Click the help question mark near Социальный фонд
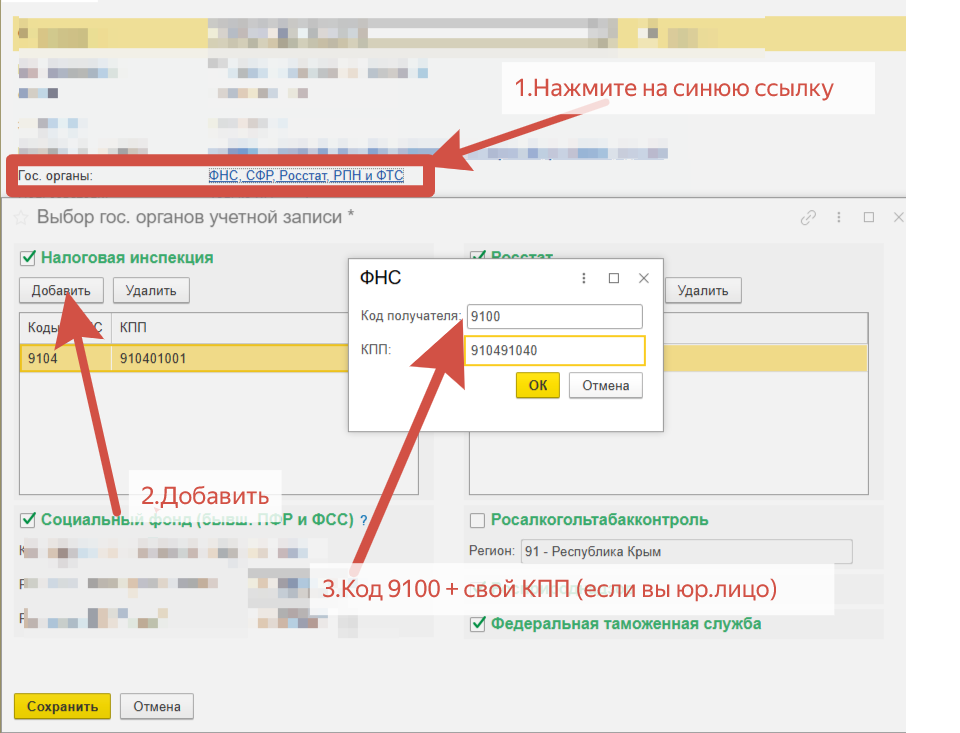This screenshot has height=733, width=960. [364, 520]
